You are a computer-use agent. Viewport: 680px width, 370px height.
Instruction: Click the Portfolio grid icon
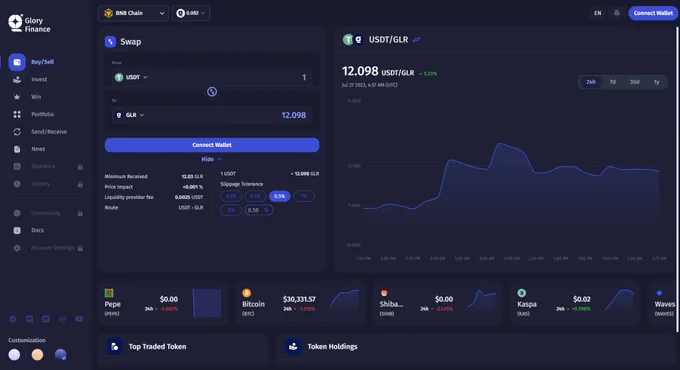(17, 114)
